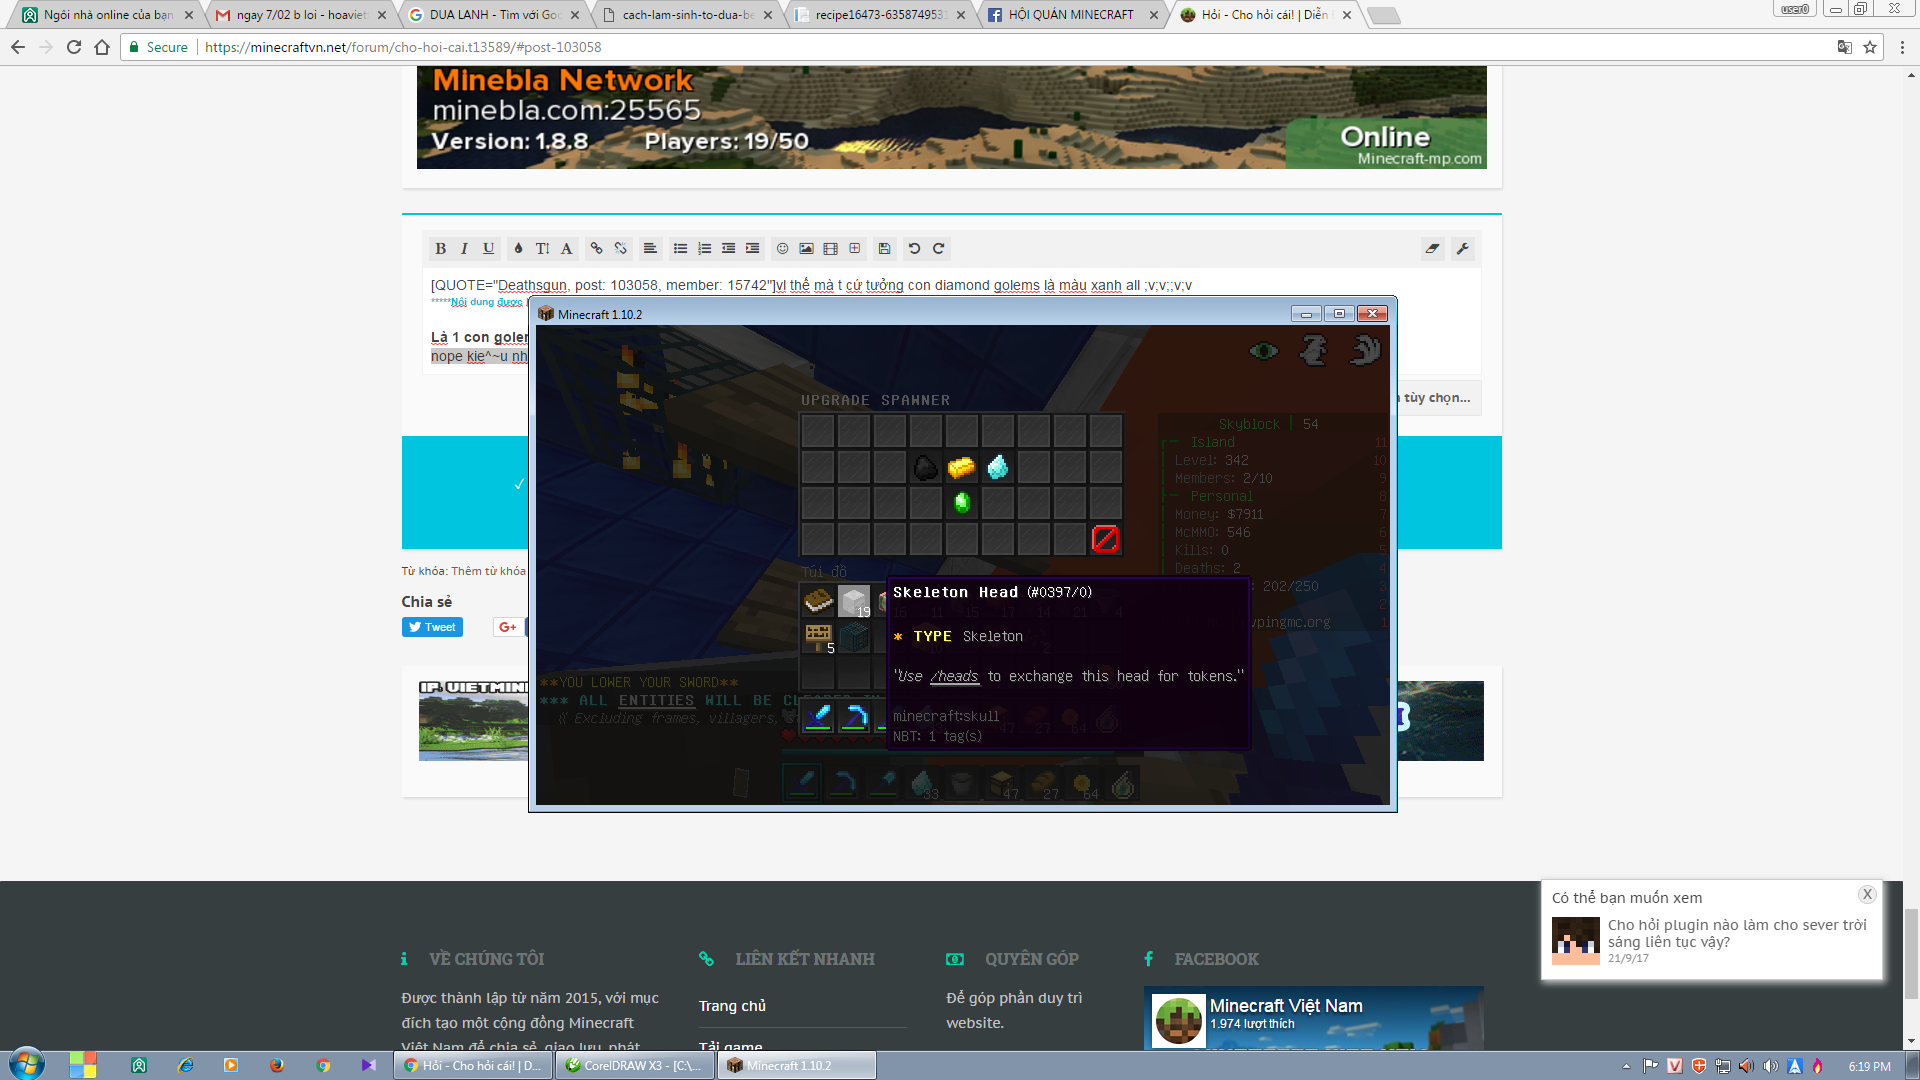Insert media with film icon
Image resolution: width=1920 pixels, height=1080 pixels.
pyautogui.click(x=830, y=249)
